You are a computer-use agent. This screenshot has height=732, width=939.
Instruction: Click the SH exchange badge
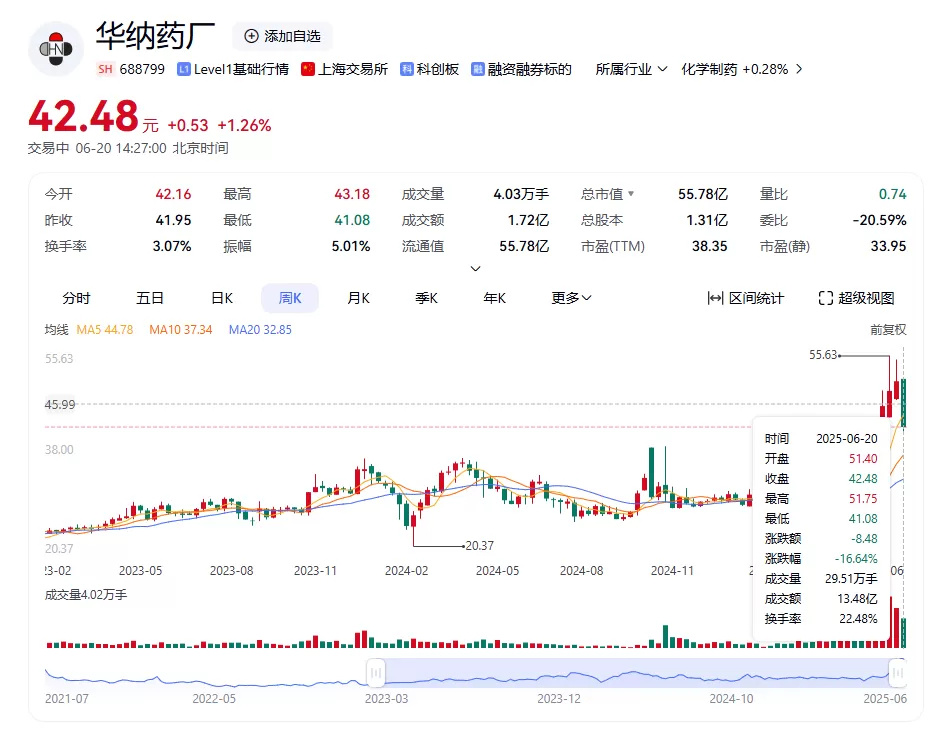(105, 69)
